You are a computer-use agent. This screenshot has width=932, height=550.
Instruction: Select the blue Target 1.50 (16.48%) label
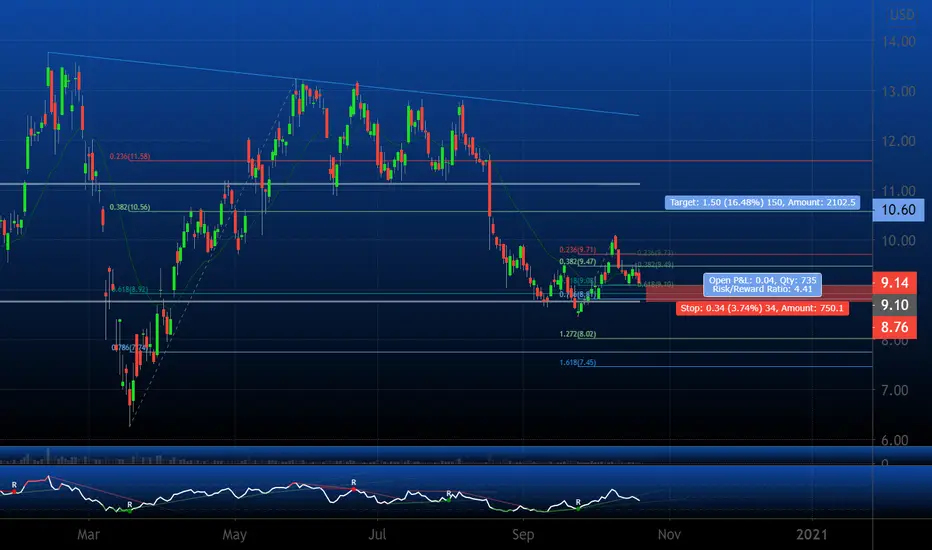pyautogui.click(x=763, y=203)
